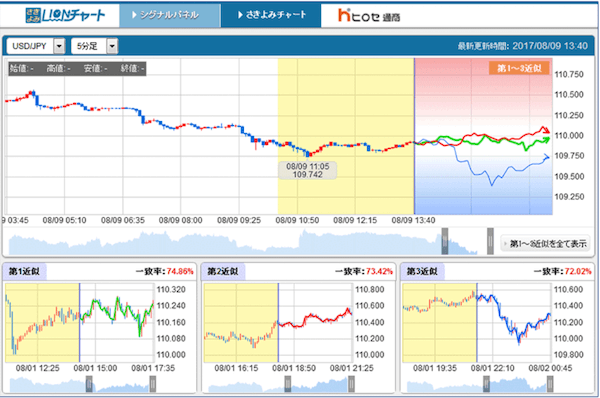The image size is (600, 398).
Task: Click the red forecast line arrow tip
Action: [546, 130]
